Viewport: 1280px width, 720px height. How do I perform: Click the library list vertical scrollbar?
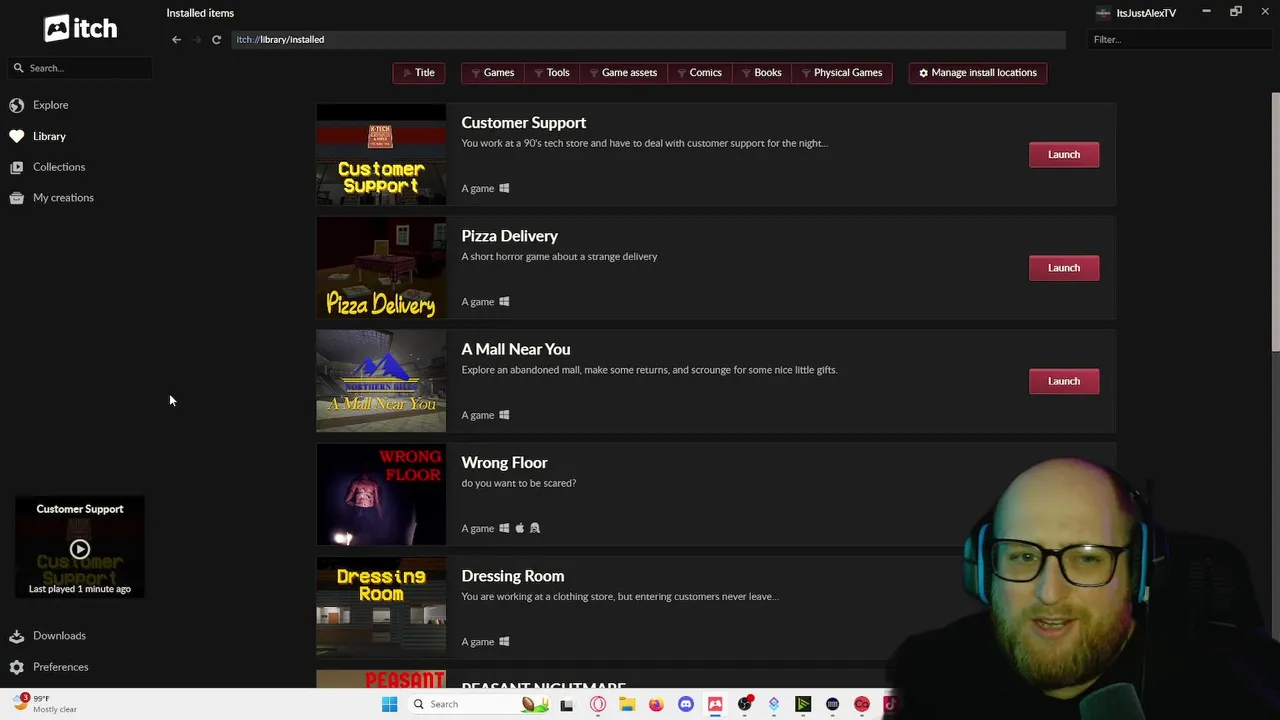tap(1275, 222)
